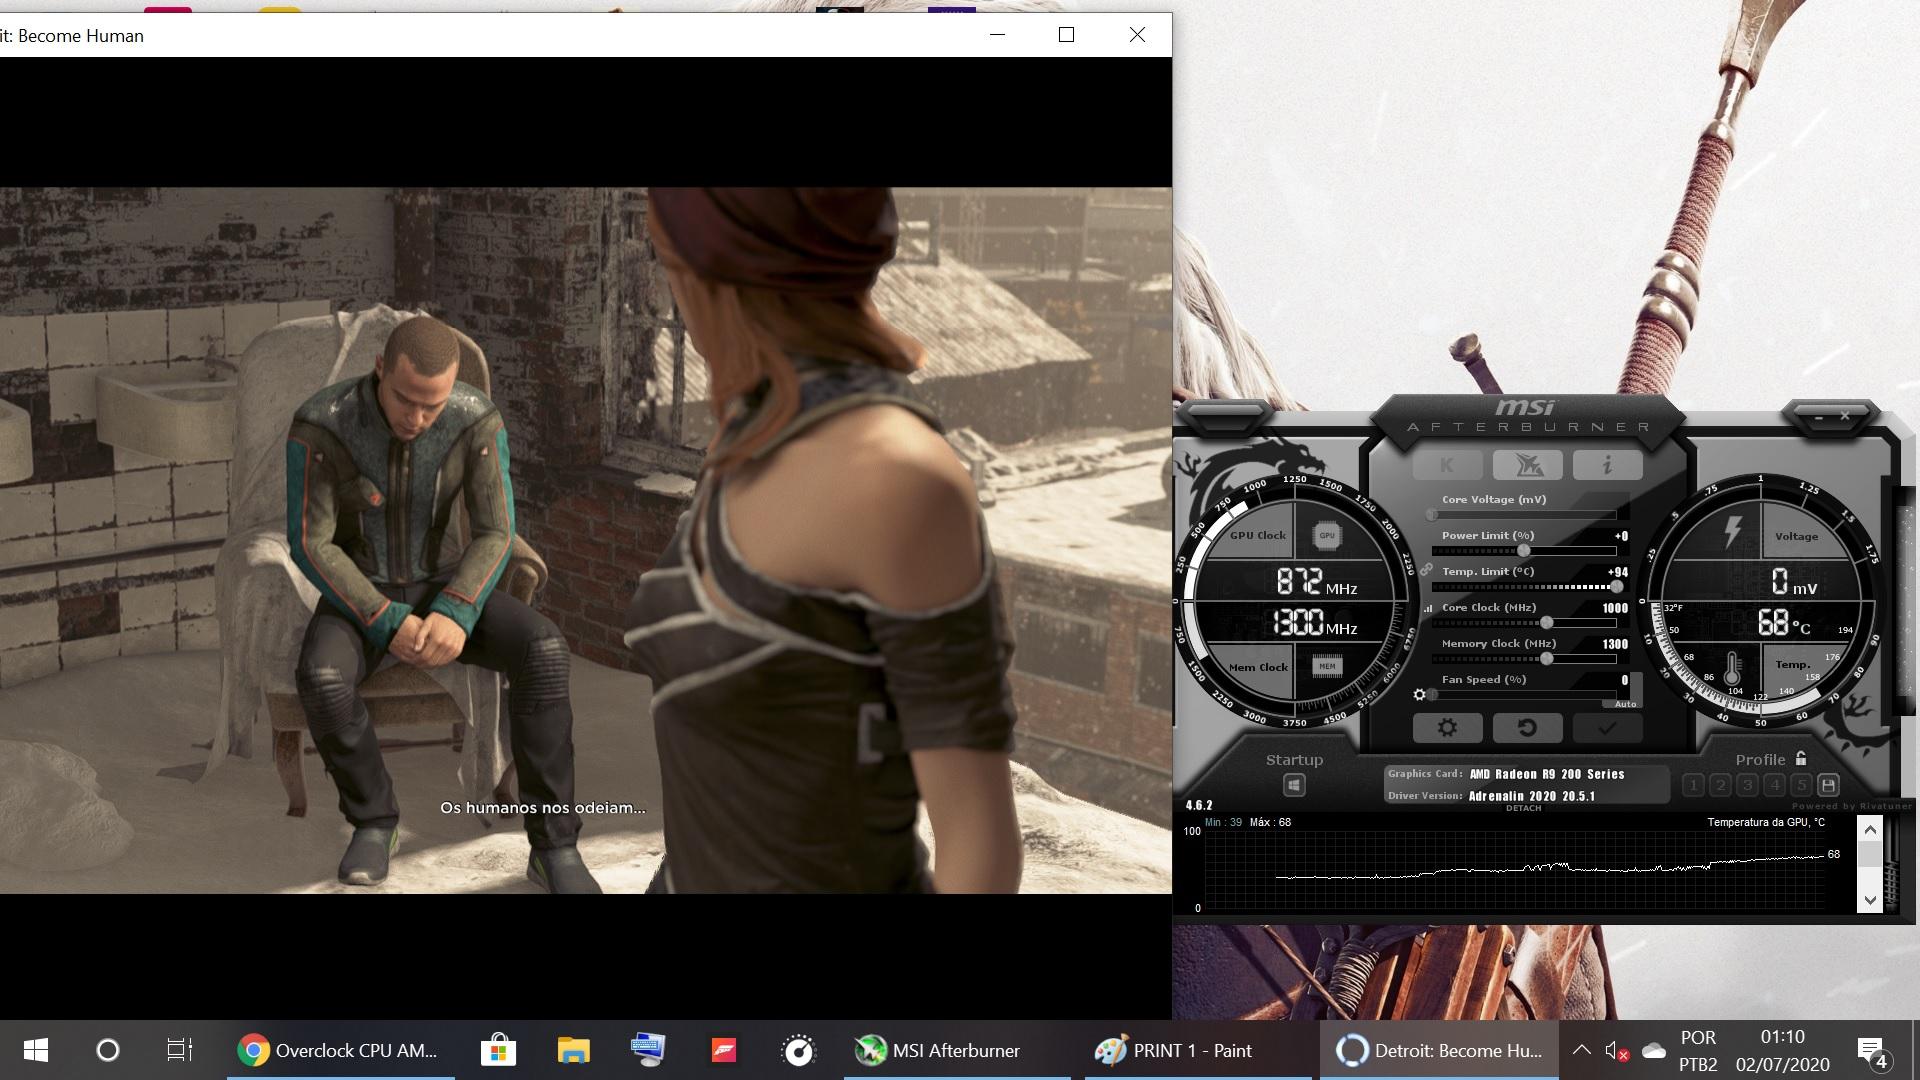Image resolution: width=1920 pixels, height=1080 pixels.
Task: Open the information 'i' button in Afterburner
Action: 1607,465
